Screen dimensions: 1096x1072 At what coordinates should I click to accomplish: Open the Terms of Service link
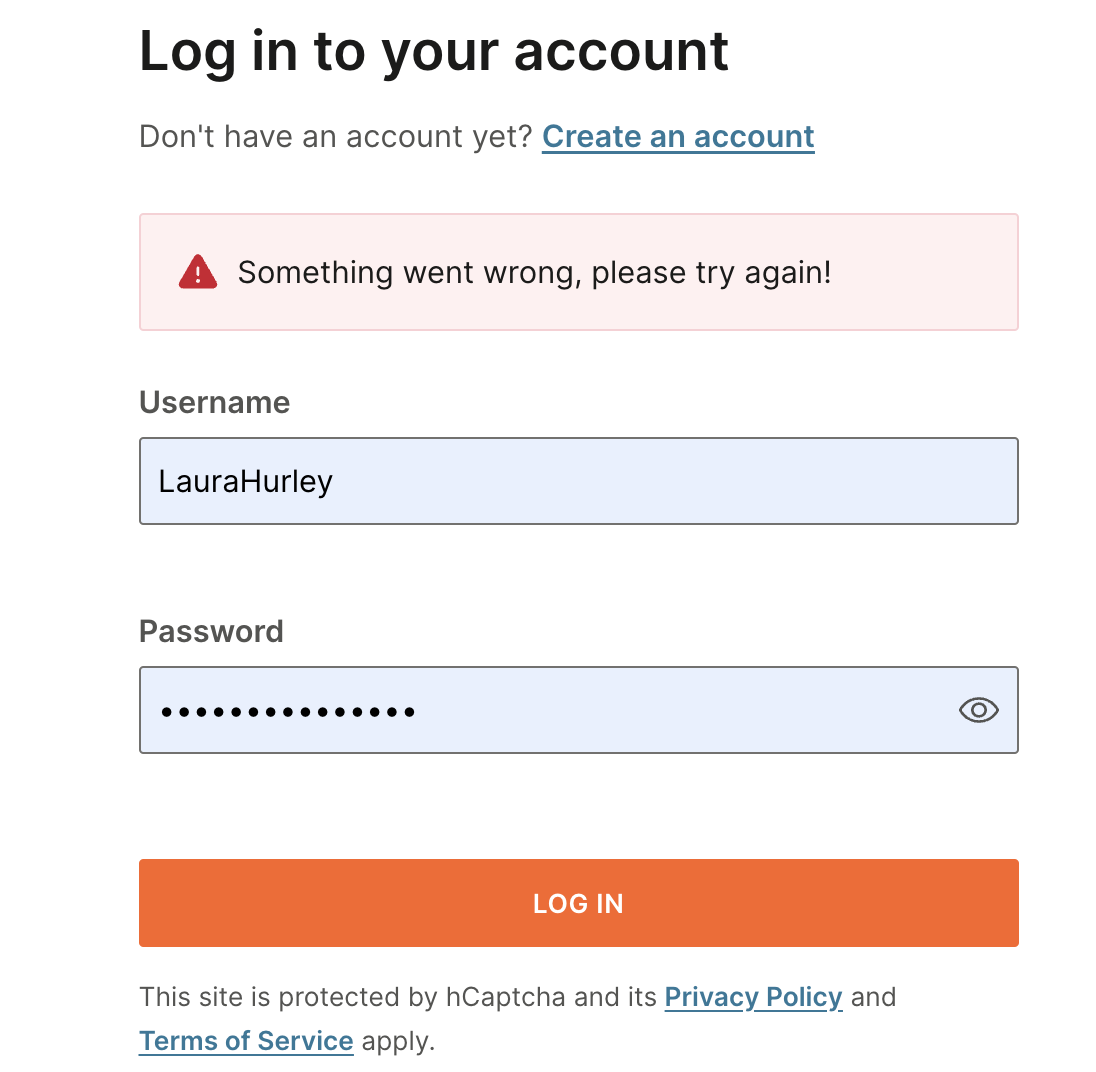pyautogui.click(x=246, y=1041)
